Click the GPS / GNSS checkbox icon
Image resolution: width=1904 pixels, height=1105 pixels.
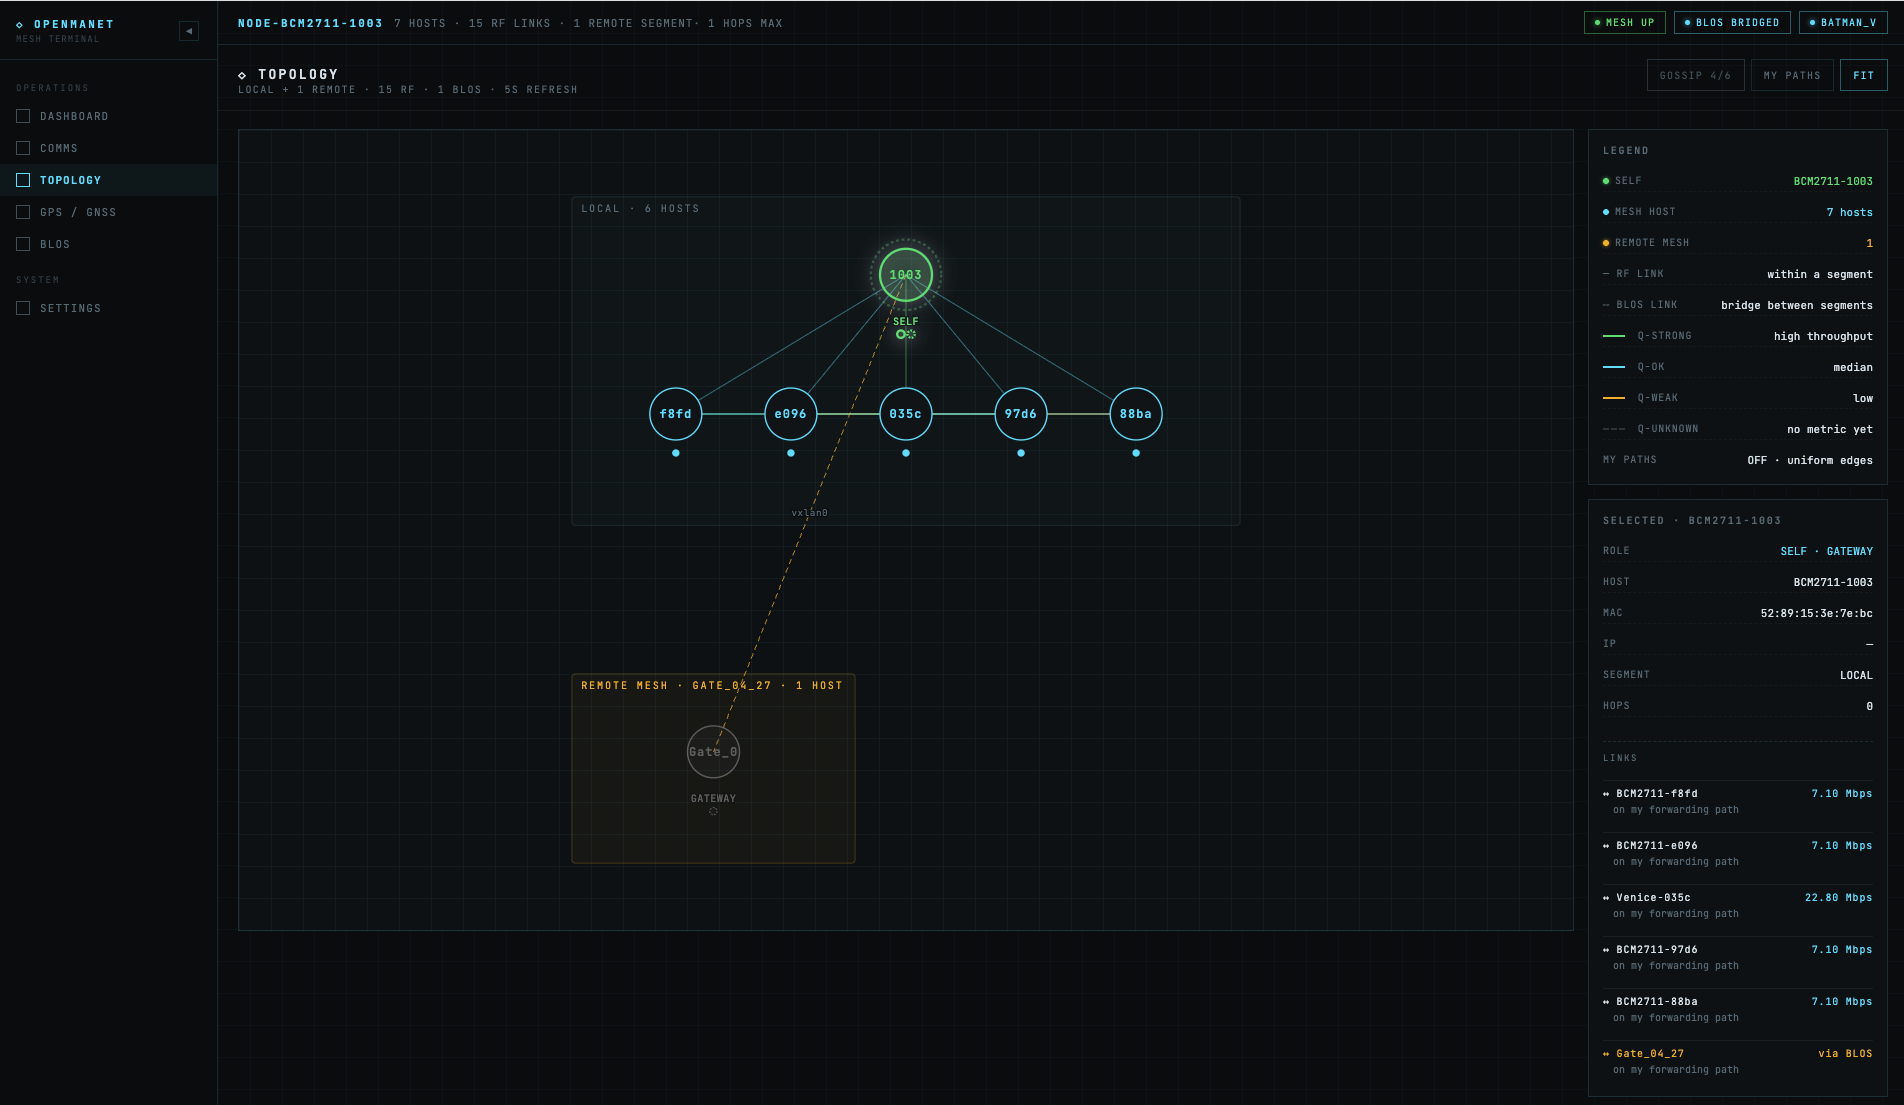23,212
